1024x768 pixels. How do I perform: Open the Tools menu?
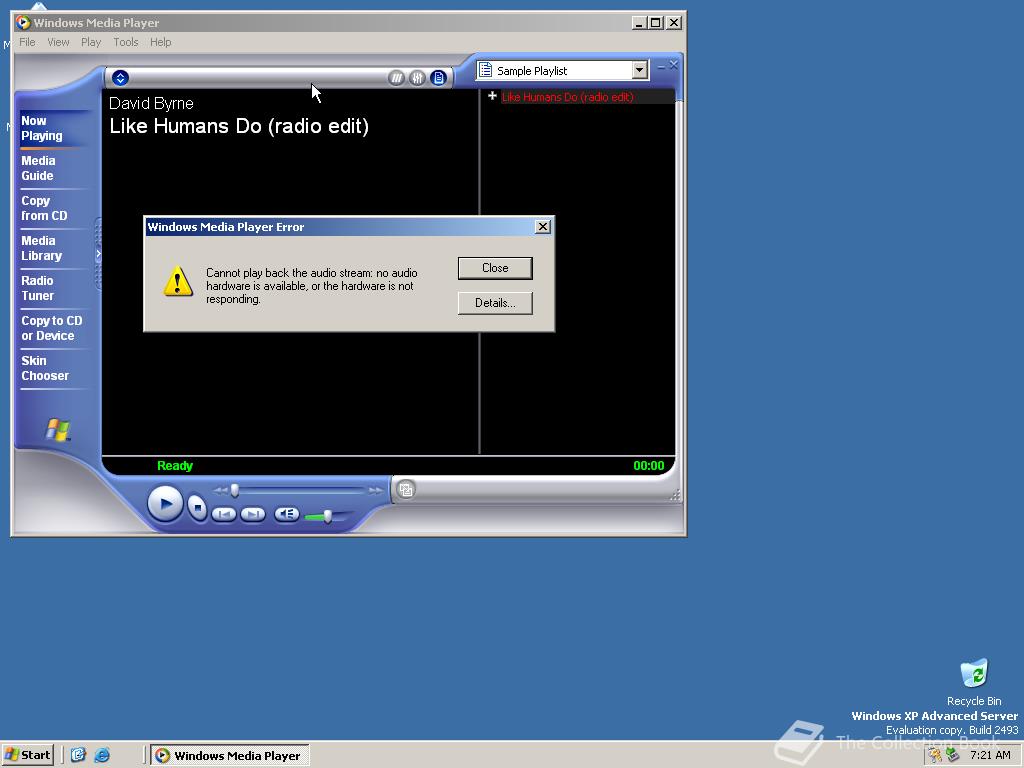(x=125, y=42)
